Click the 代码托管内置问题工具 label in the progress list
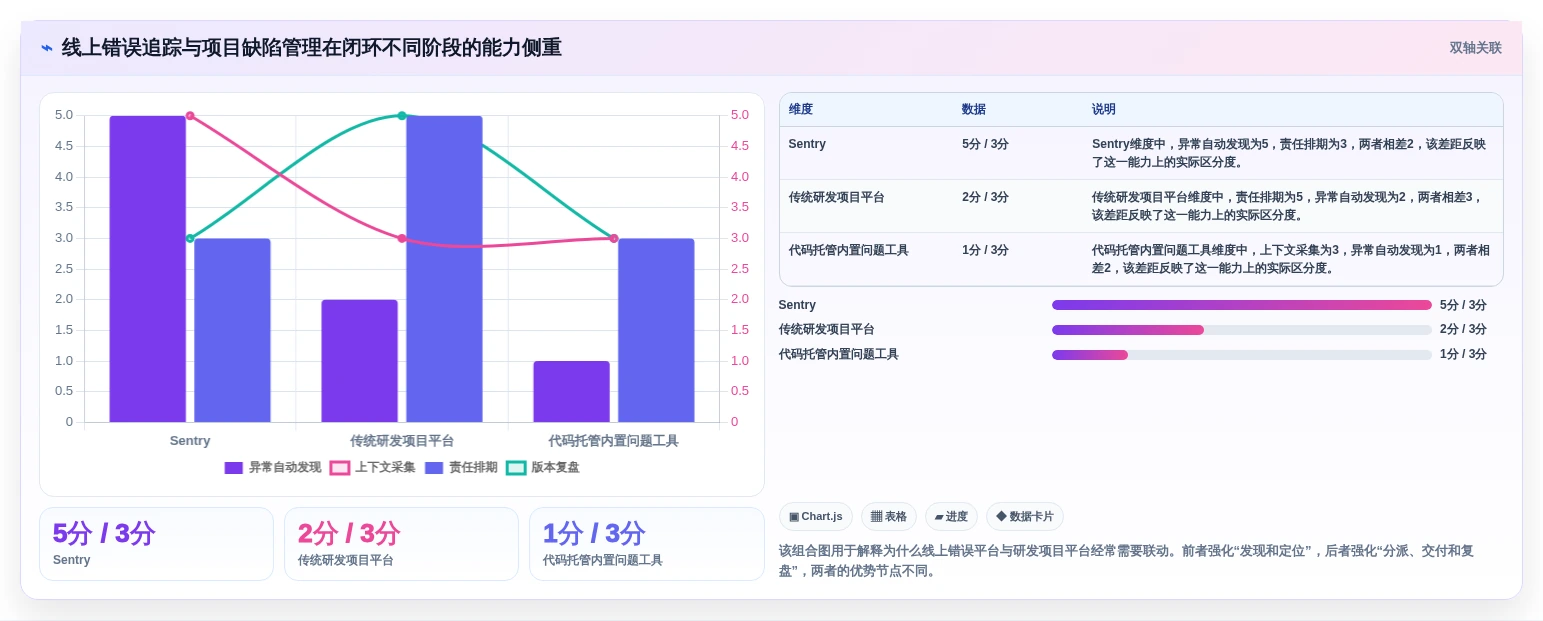 click(x=838, y=355)
